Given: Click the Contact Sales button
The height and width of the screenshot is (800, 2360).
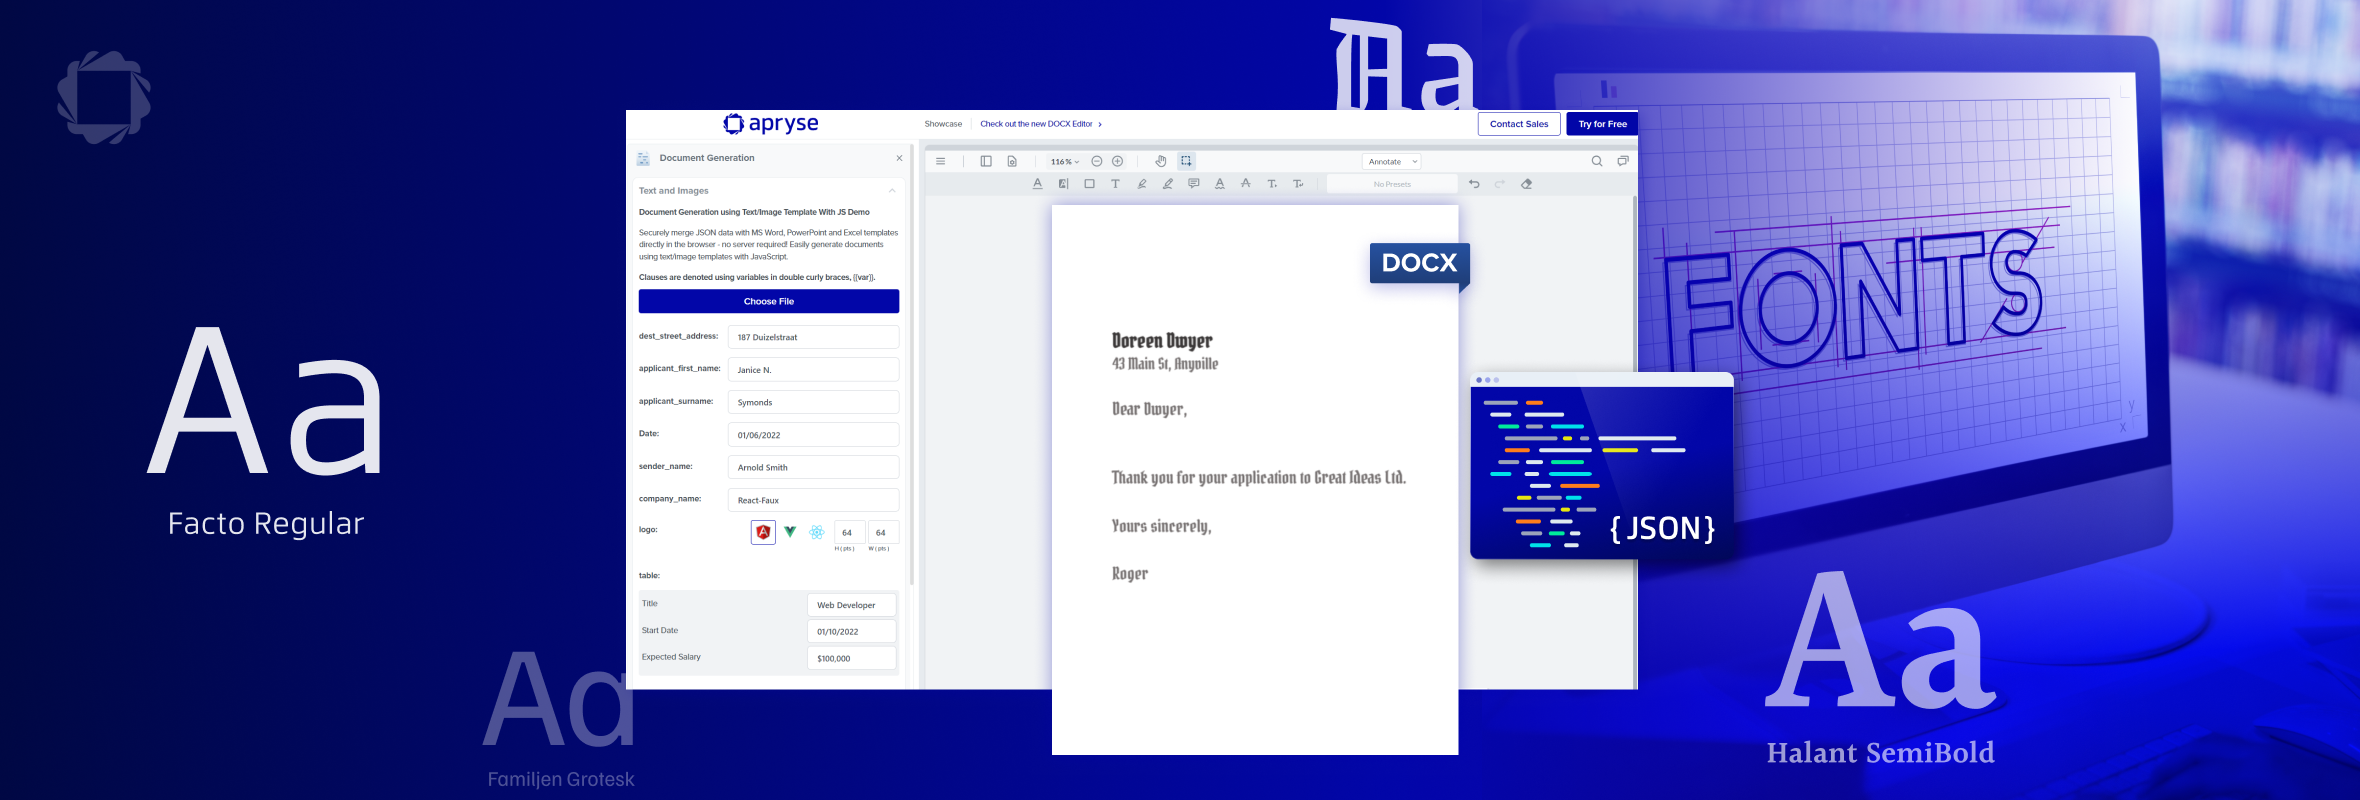Looking at the screenshot, I should pos(1519,124).
